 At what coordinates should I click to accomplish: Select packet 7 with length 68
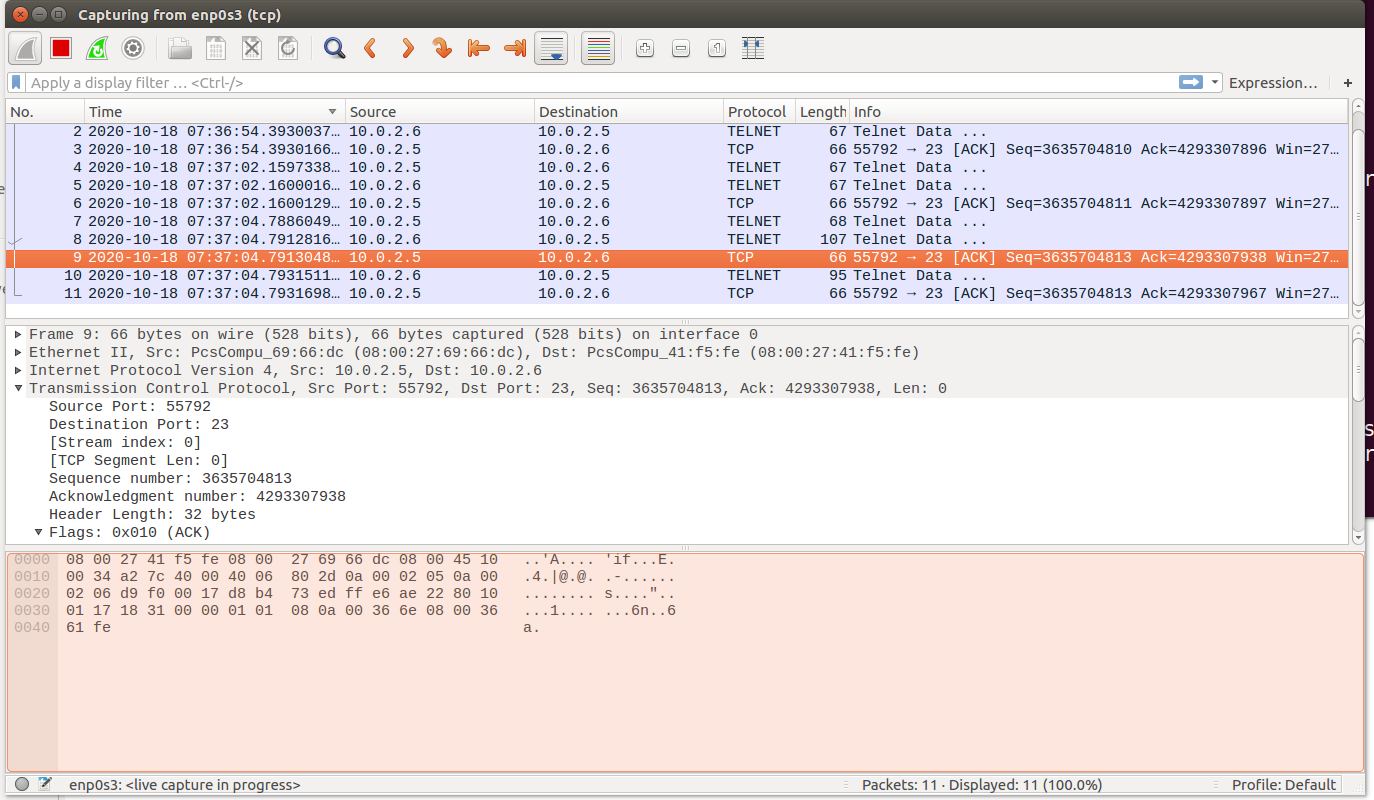coord(677,221)
